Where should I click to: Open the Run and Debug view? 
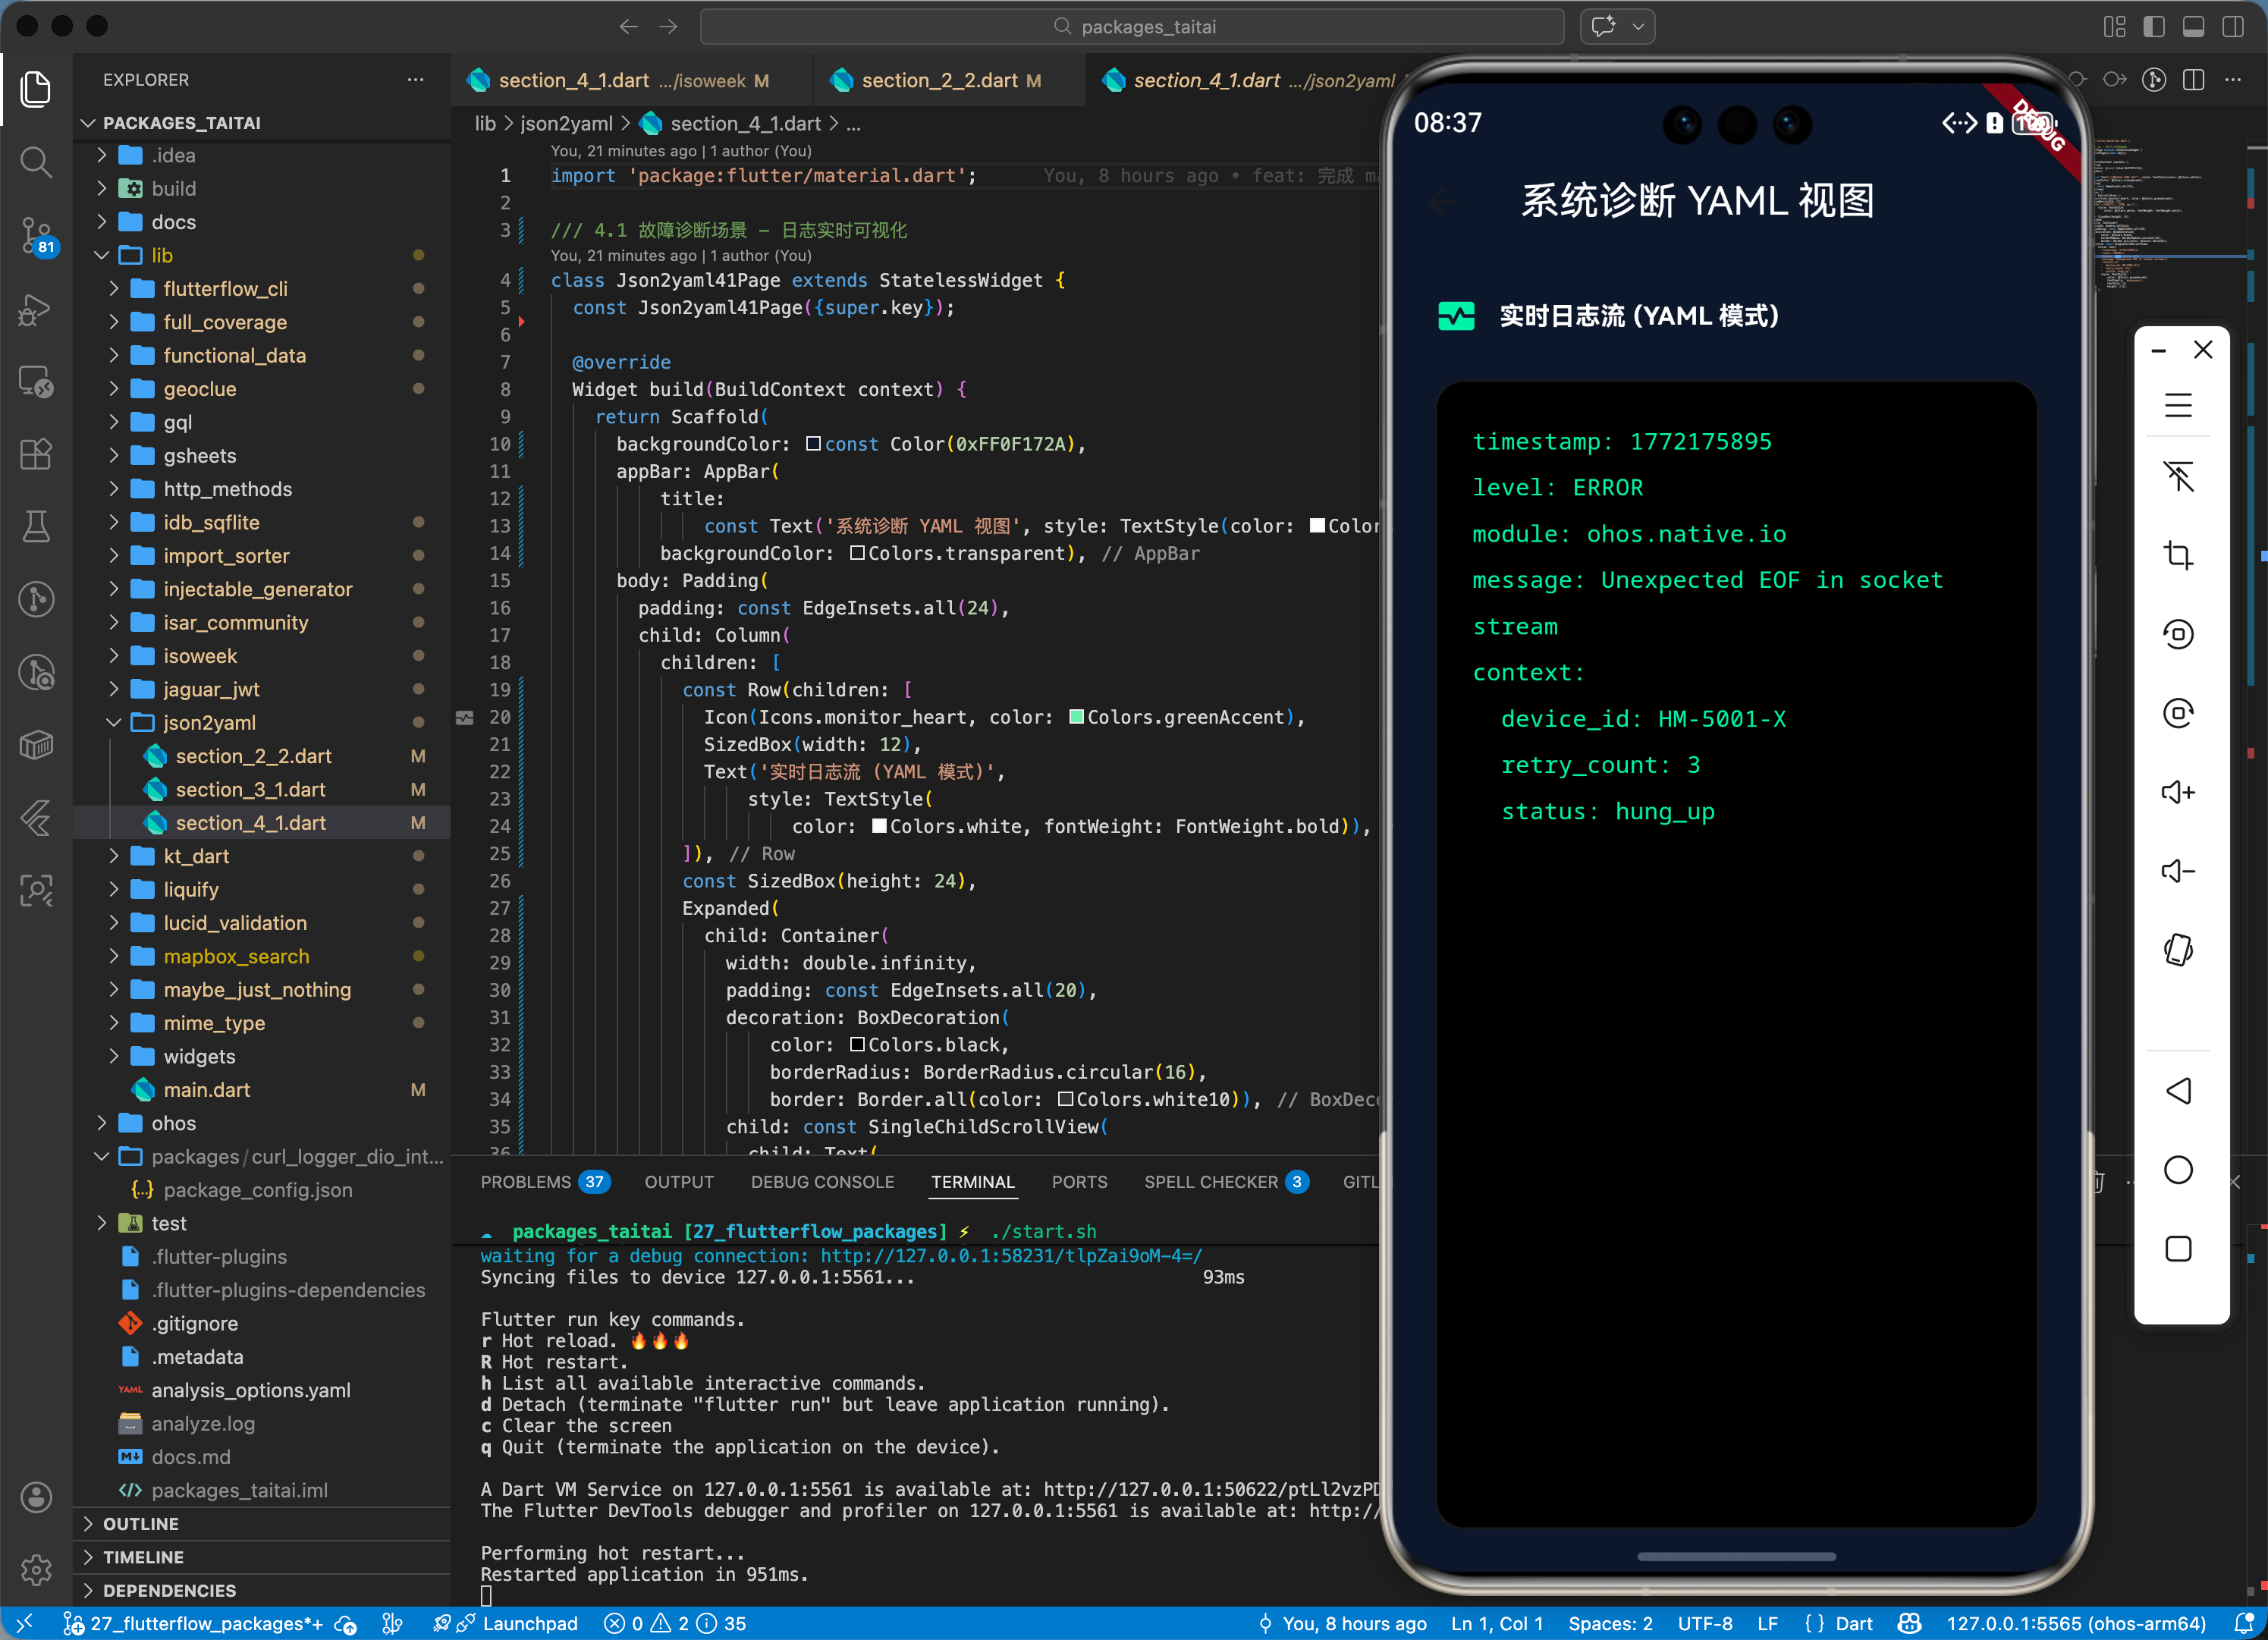[36, 310]
